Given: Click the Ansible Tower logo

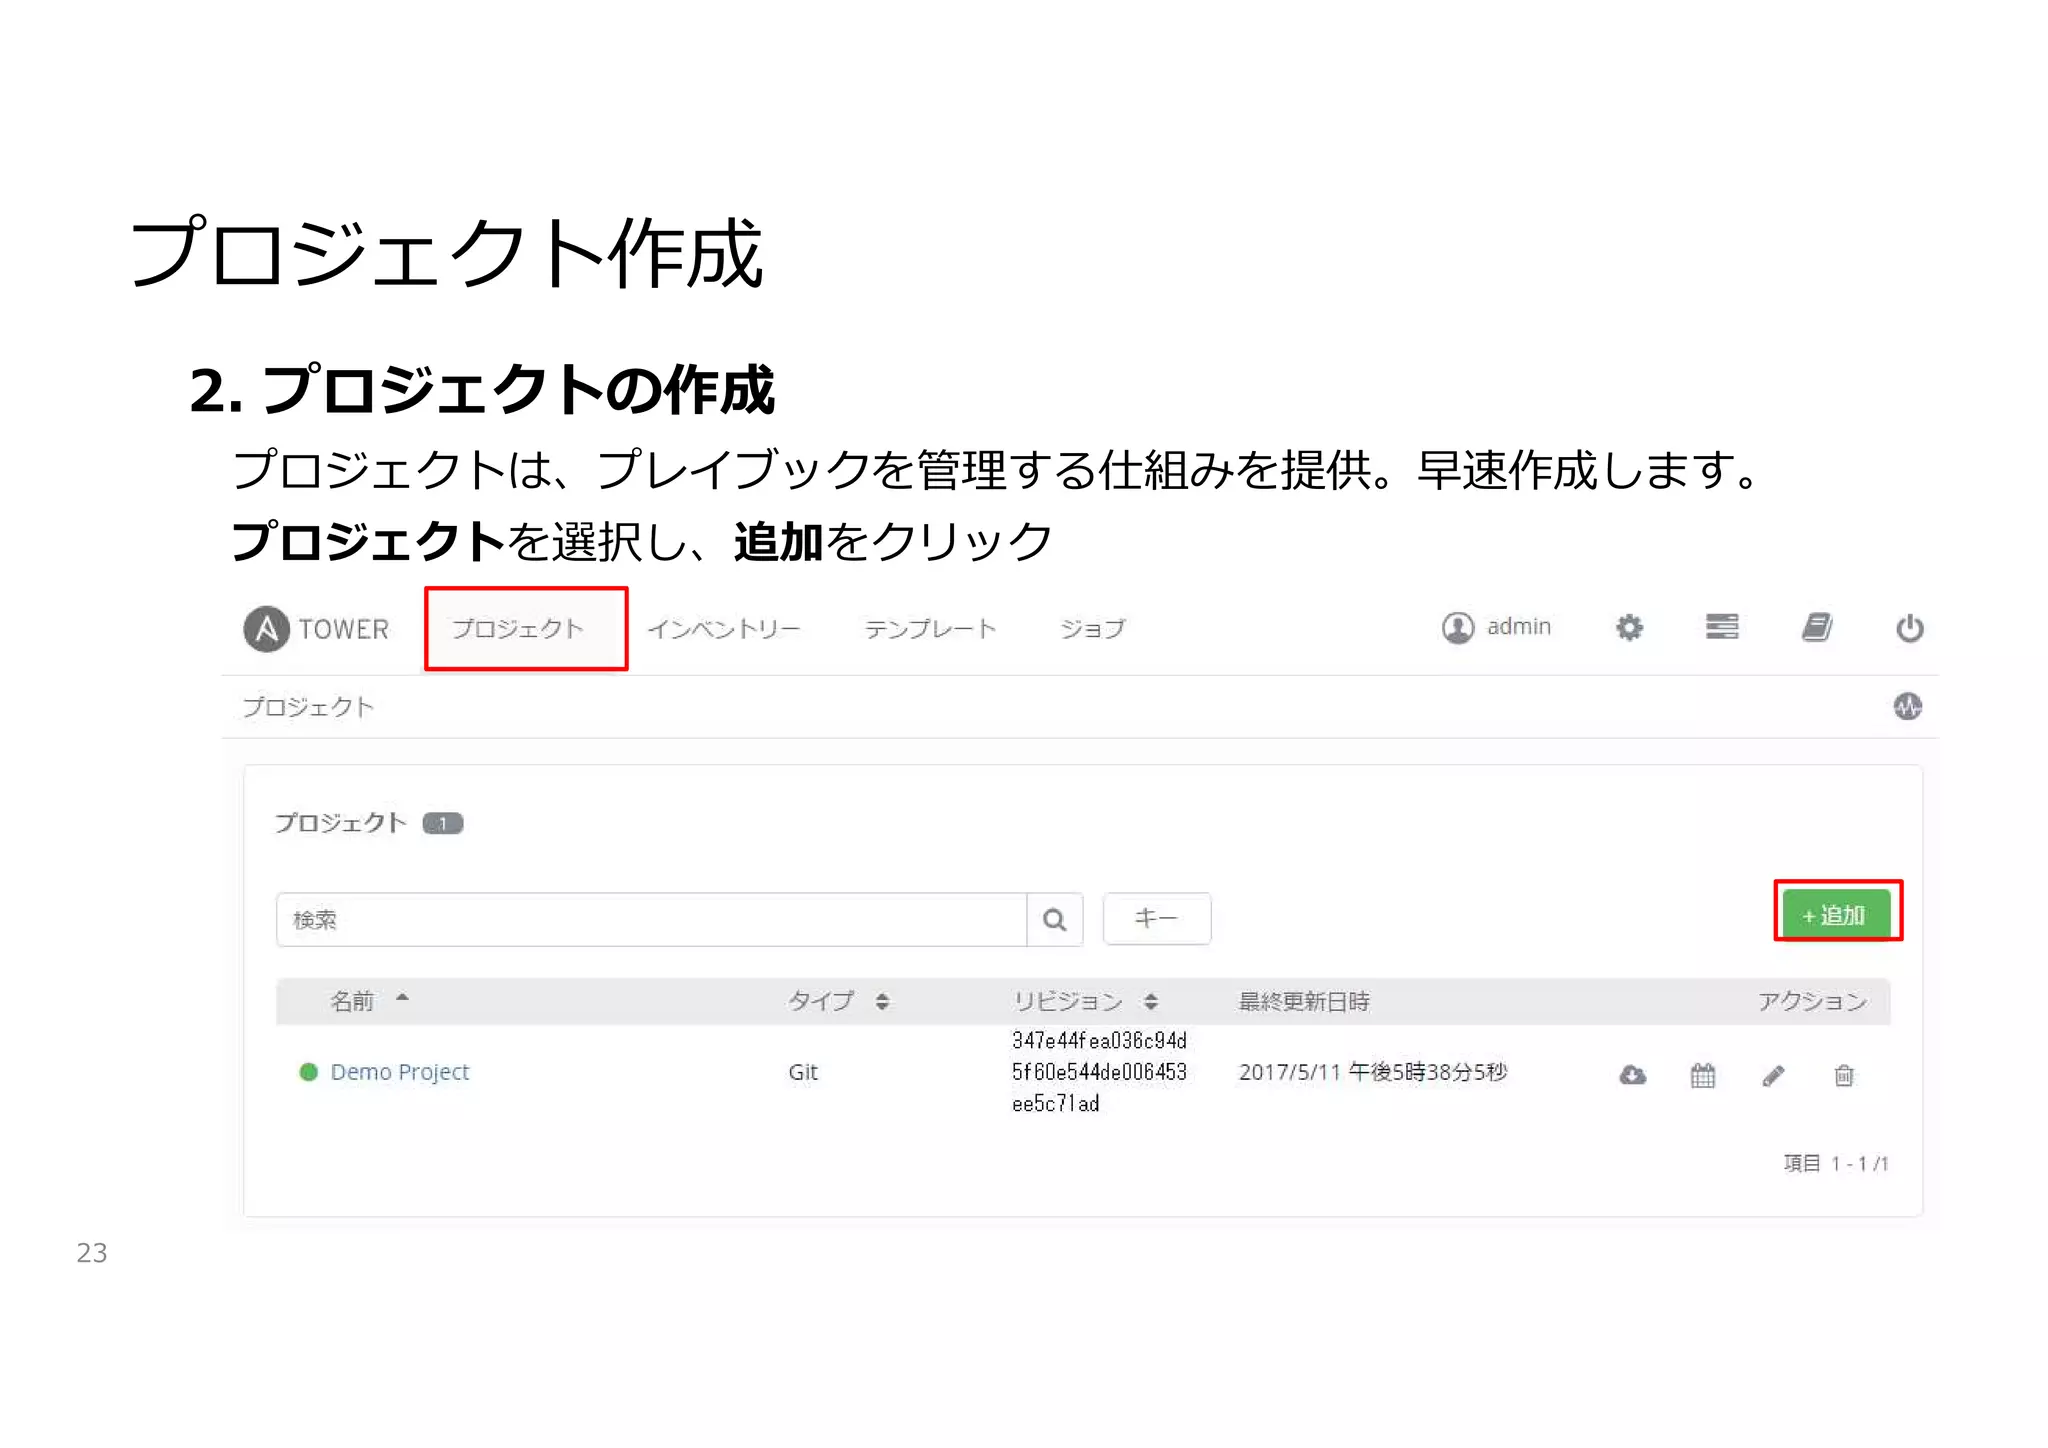Looking at the screenshot, I should pyautogui.click(x=316, y=629).
